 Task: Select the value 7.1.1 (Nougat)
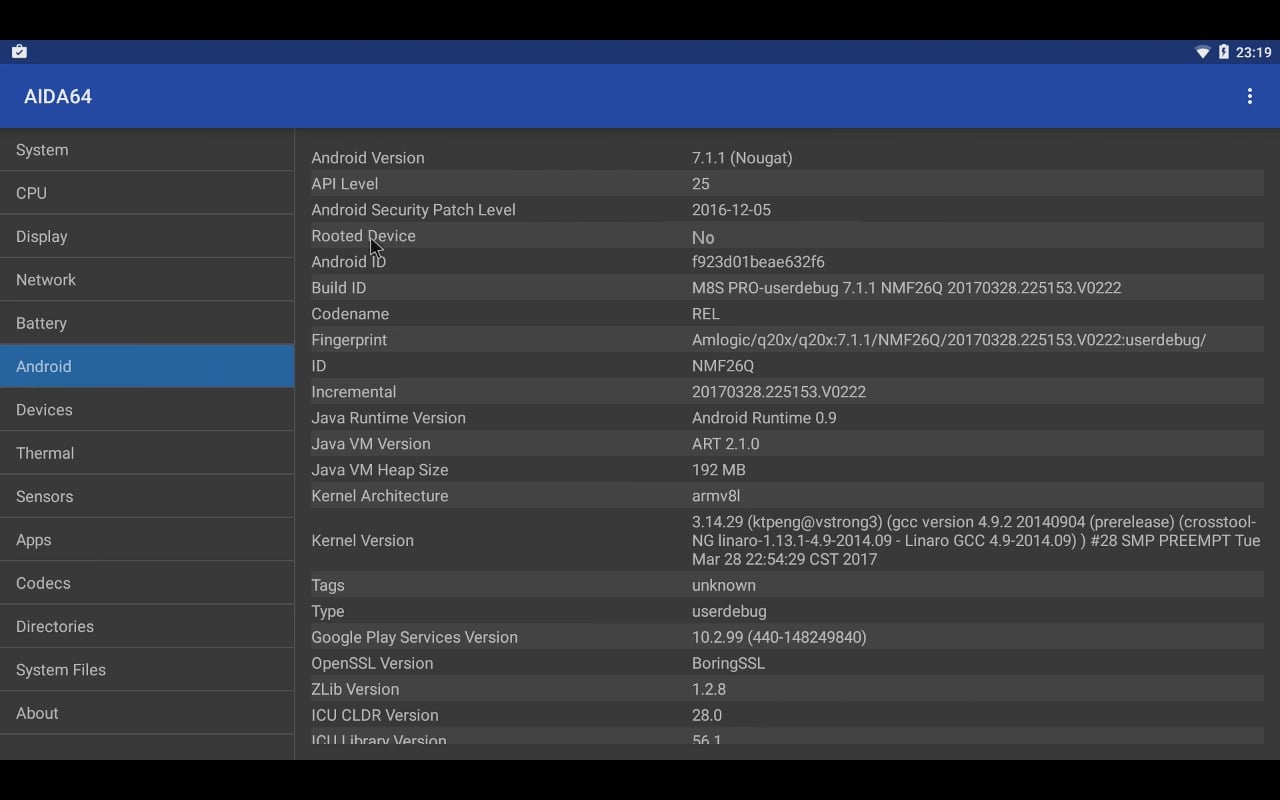(x=742, y=158)
